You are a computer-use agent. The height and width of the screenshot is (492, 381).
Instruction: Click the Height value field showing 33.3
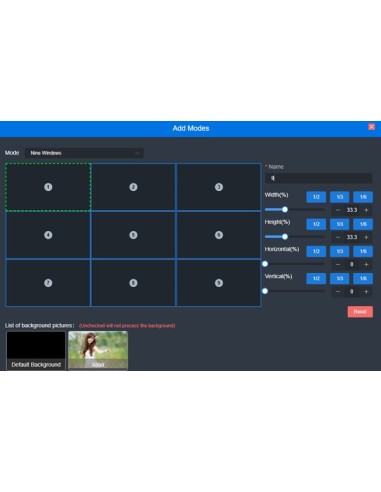click(x=352, y=237)
